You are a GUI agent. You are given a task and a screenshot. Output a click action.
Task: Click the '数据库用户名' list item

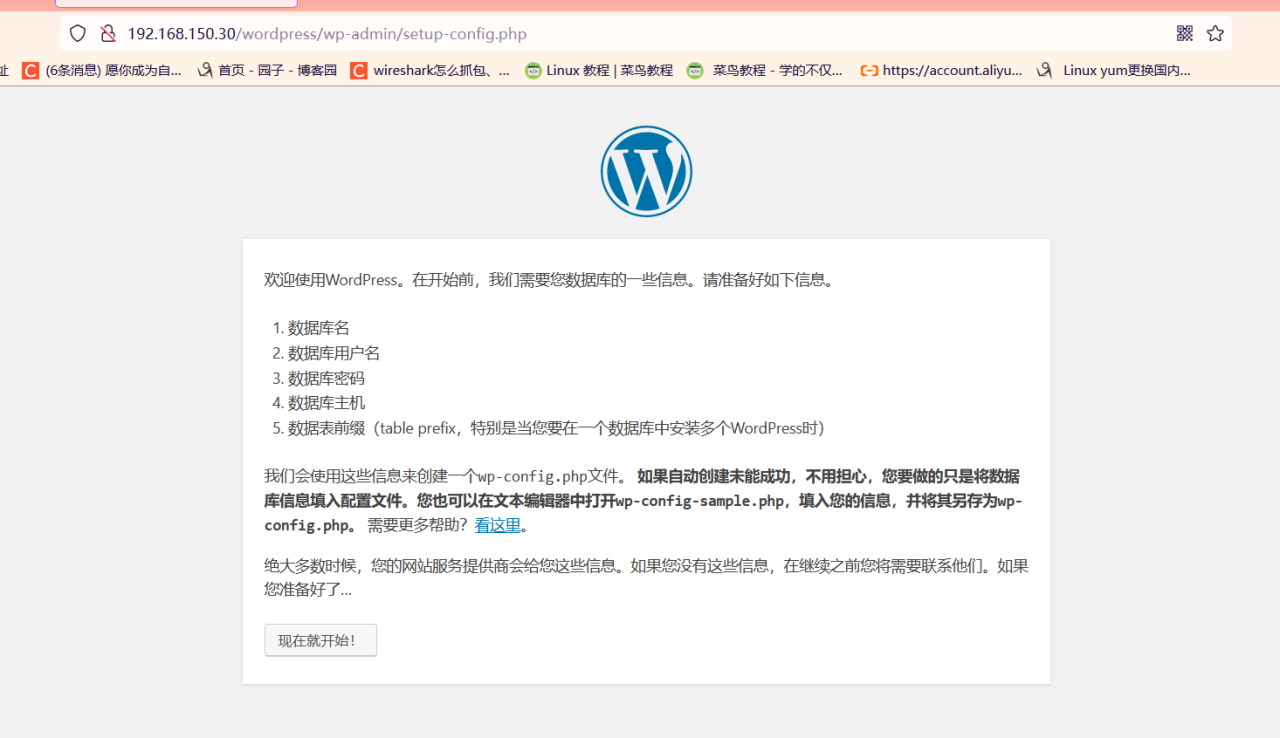[334, 353]
